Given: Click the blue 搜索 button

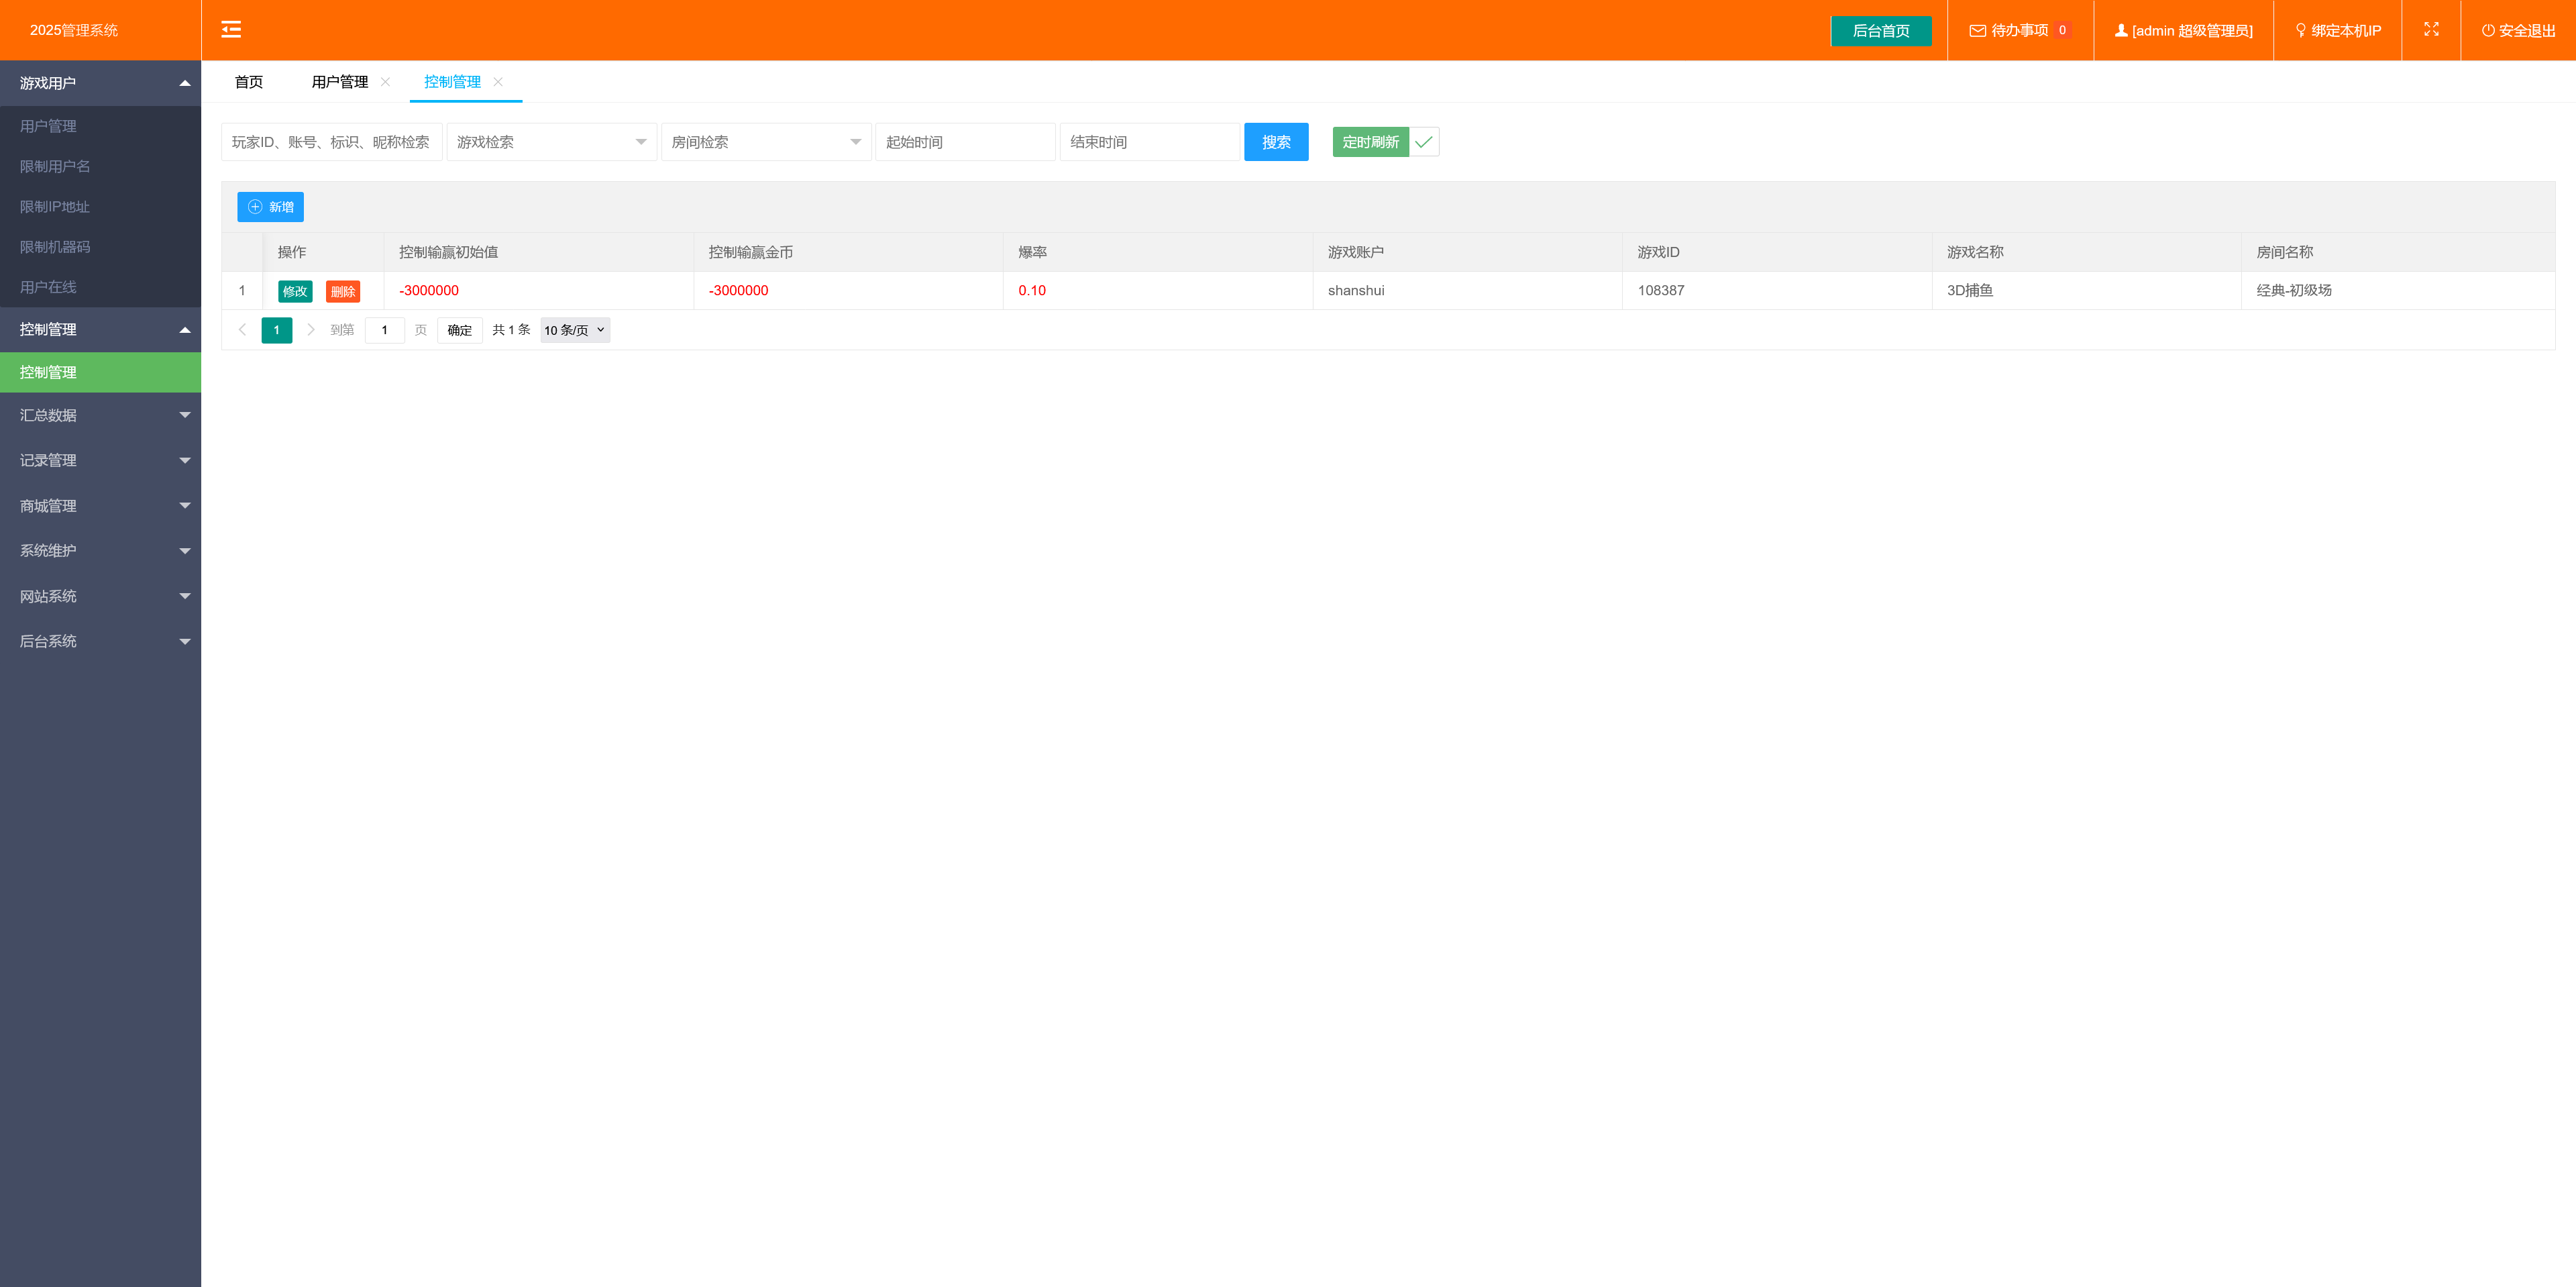Looking at the screenshot, I should click(1275, 142).
